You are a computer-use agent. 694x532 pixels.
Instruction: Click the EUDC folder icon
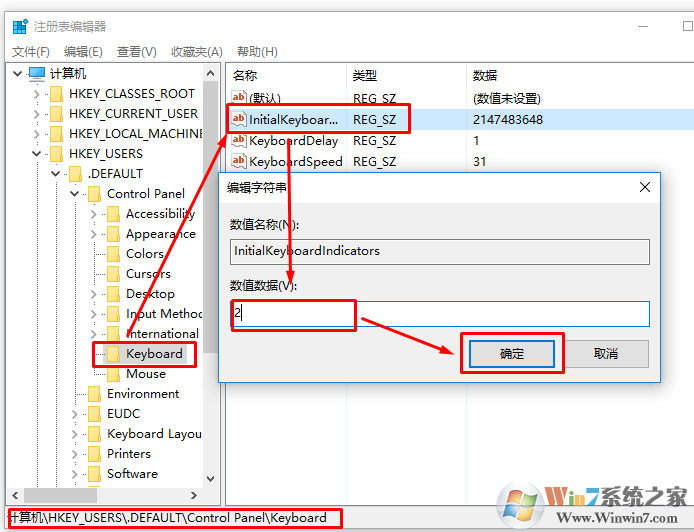(x=94, y=414)
